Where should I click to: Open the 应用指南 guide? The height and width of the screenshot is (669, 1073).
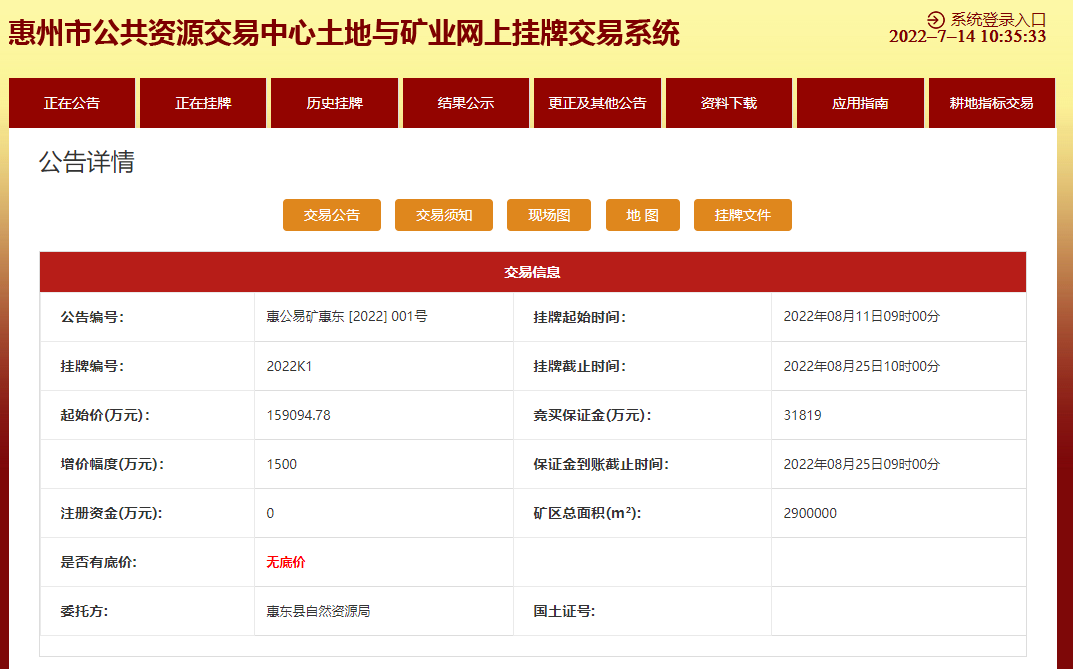tap(859, 102)
